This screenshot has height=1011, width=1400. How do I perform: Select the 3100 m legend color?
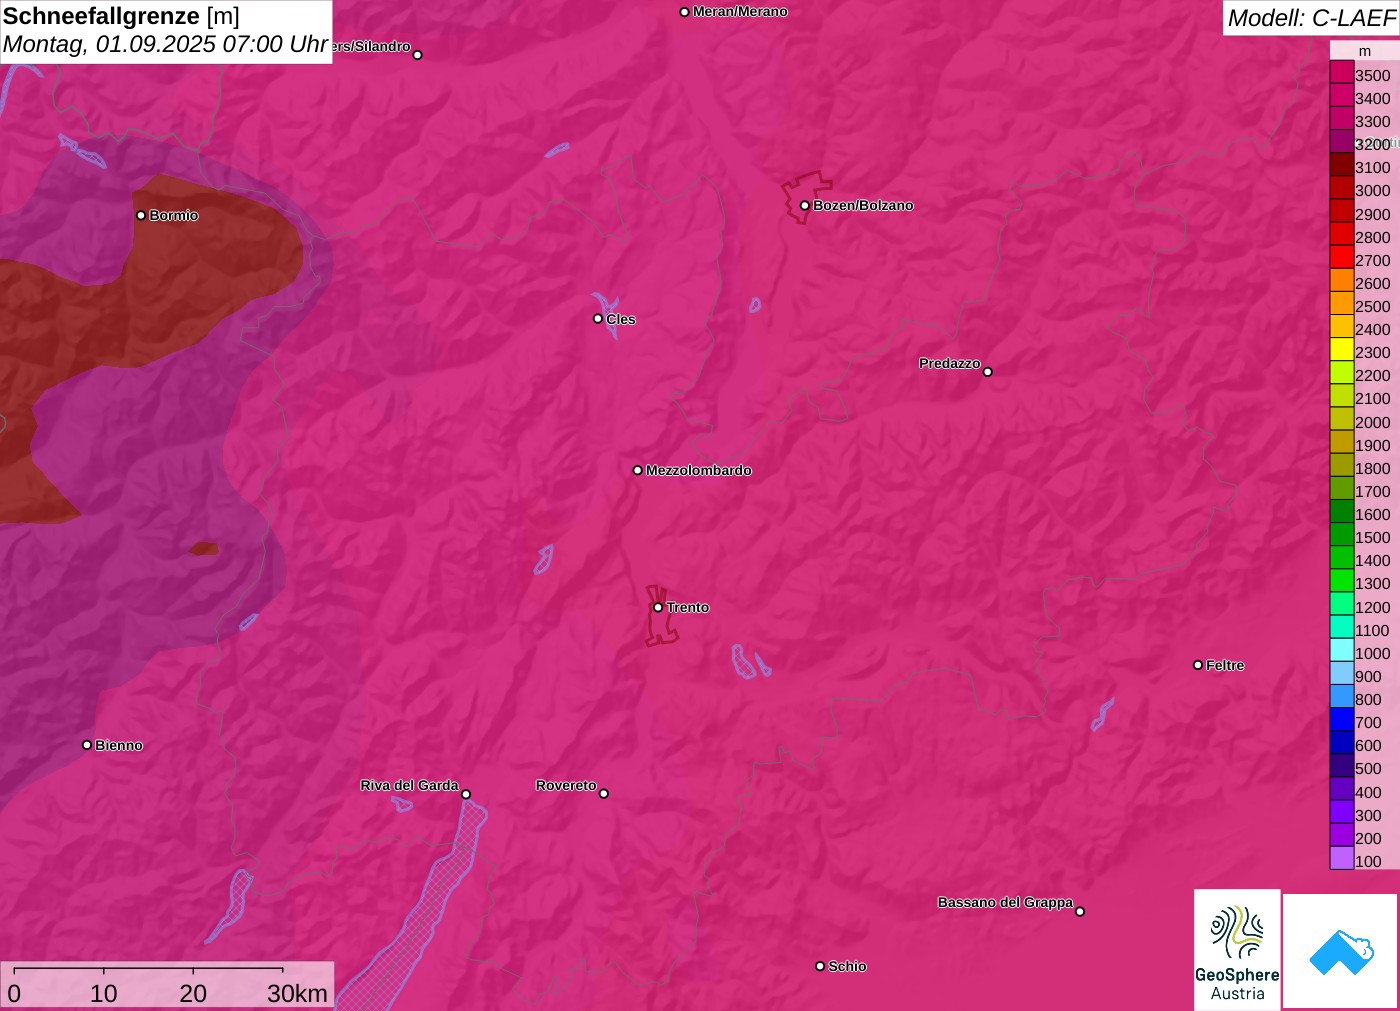[x=1342, y=164]
